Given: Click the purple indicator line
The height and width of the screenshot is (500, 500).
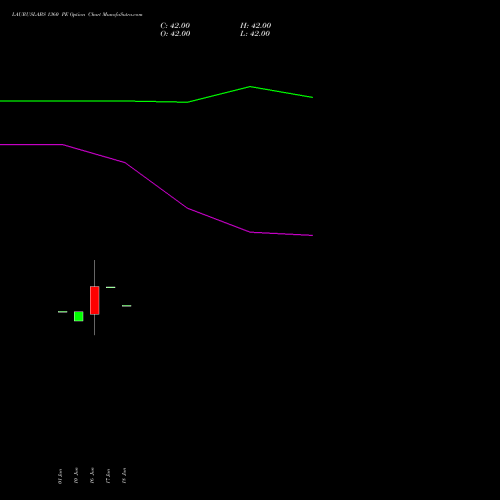Looking at the screenshot, I should coord(156,190).
